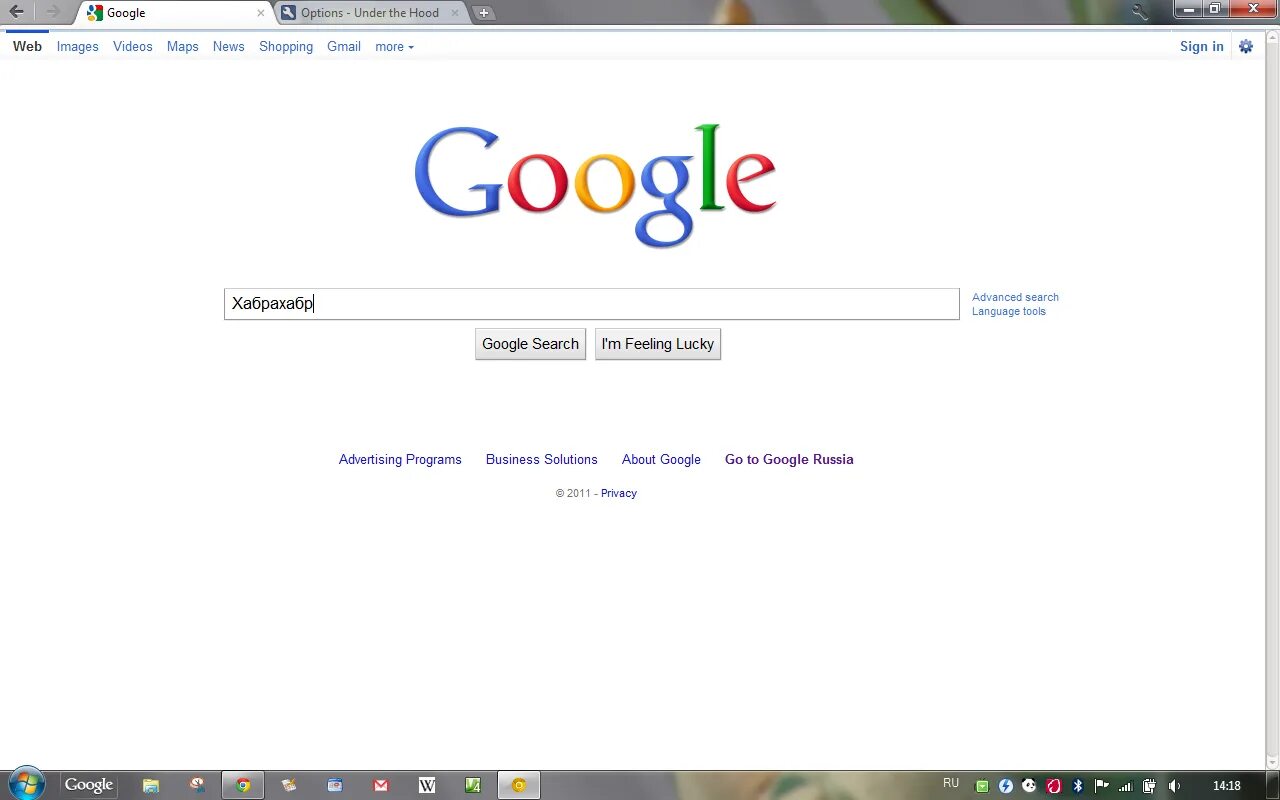Open Advanced search link
Image resolution: width=1280 pixels, height=800 pixels.
point(1015,297)
